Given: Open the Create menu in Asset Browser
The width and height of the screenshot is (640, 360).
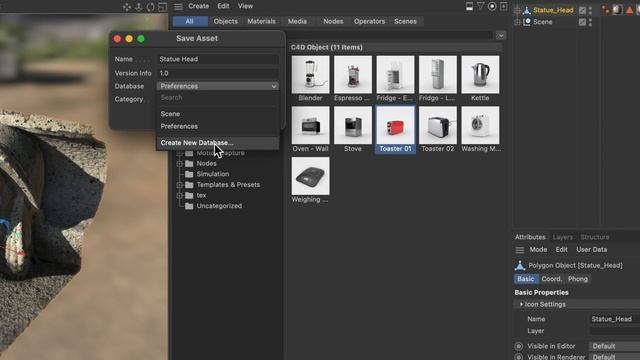Looking at the screenshot, I should point(198,6).
